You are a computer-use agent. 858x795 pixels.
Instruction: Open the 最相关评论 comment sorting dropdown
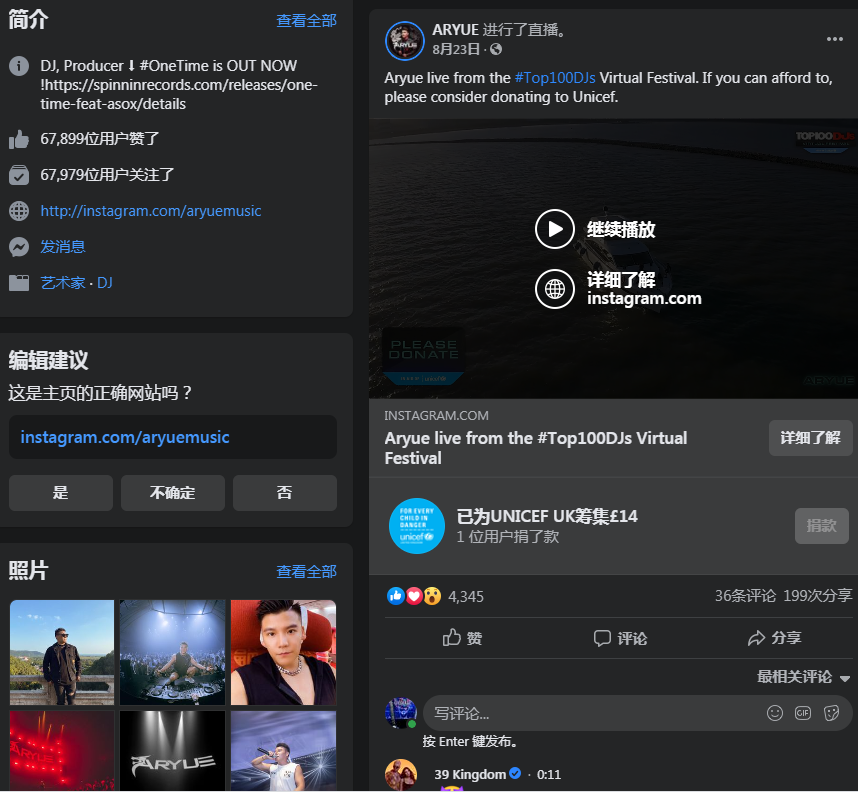pyautogui.click(x=803, y=677)
